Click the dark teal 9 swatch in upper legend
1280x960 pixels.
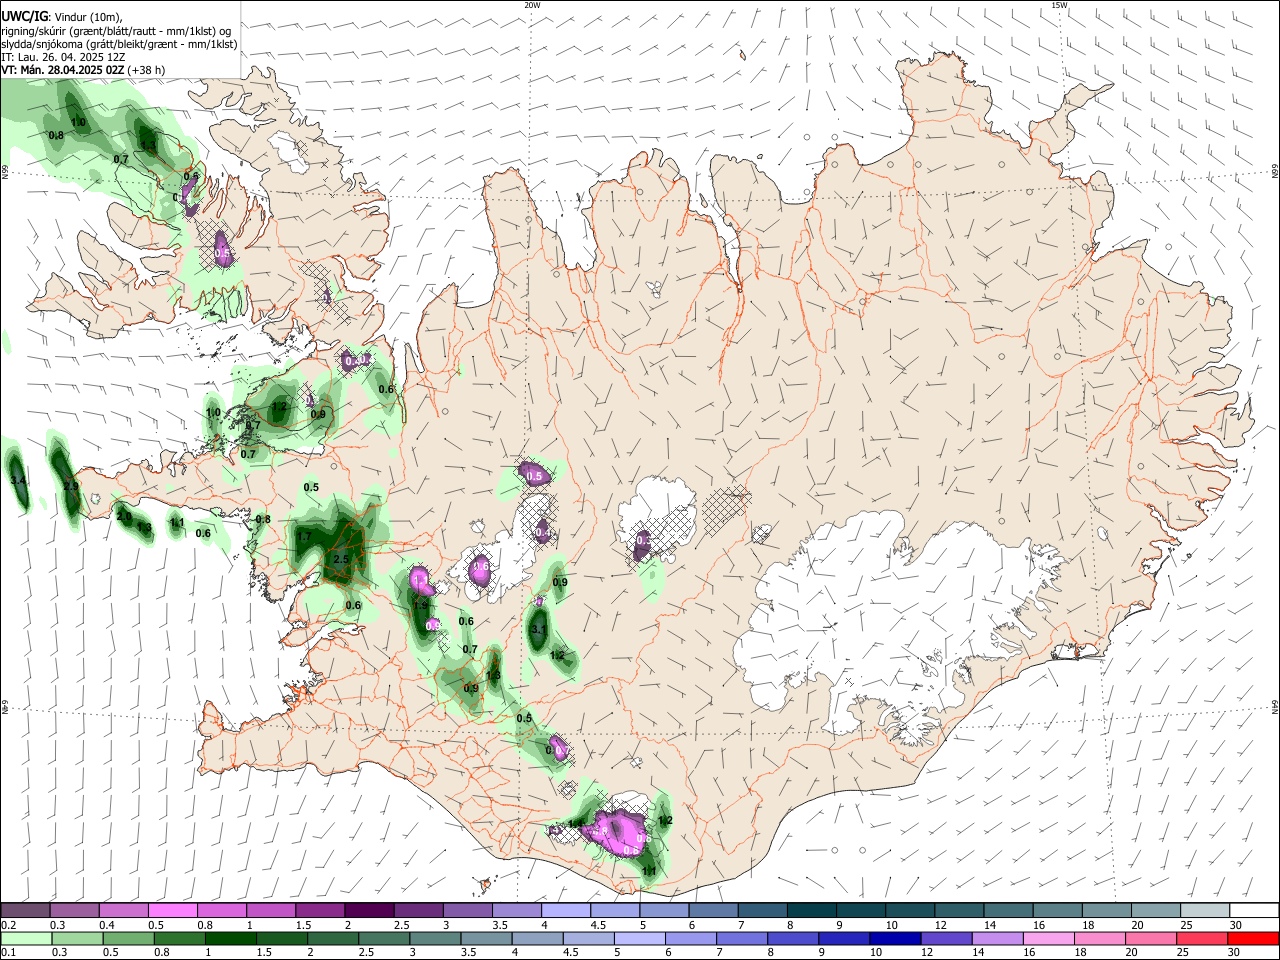tap(861, 910)
